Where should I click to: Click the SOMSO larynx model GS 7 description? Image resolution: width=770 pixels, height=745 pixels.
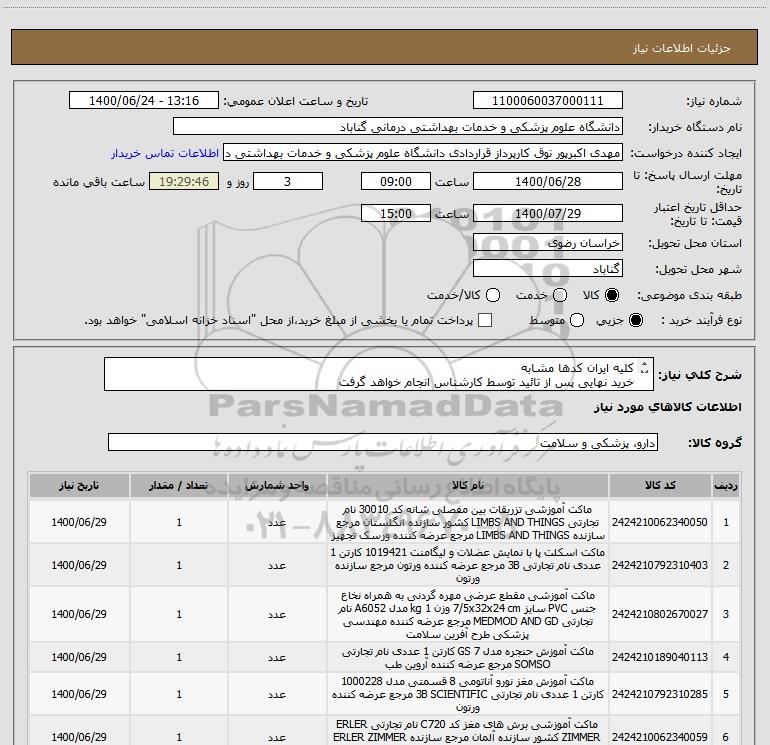click(x=468, y=658)
